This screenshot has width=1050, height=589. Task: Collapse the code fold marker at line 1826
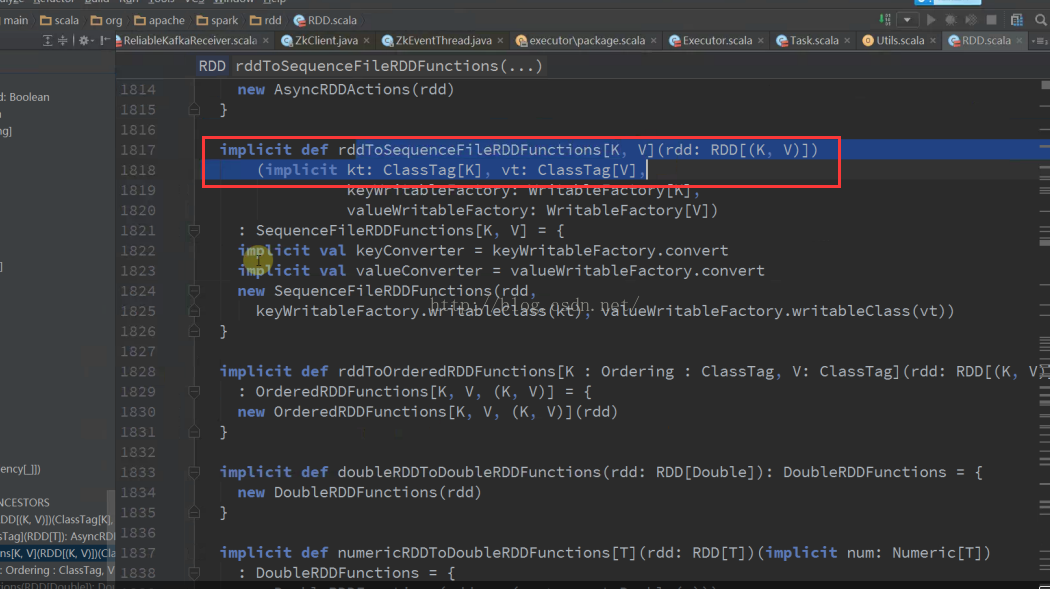coord(194,331)
